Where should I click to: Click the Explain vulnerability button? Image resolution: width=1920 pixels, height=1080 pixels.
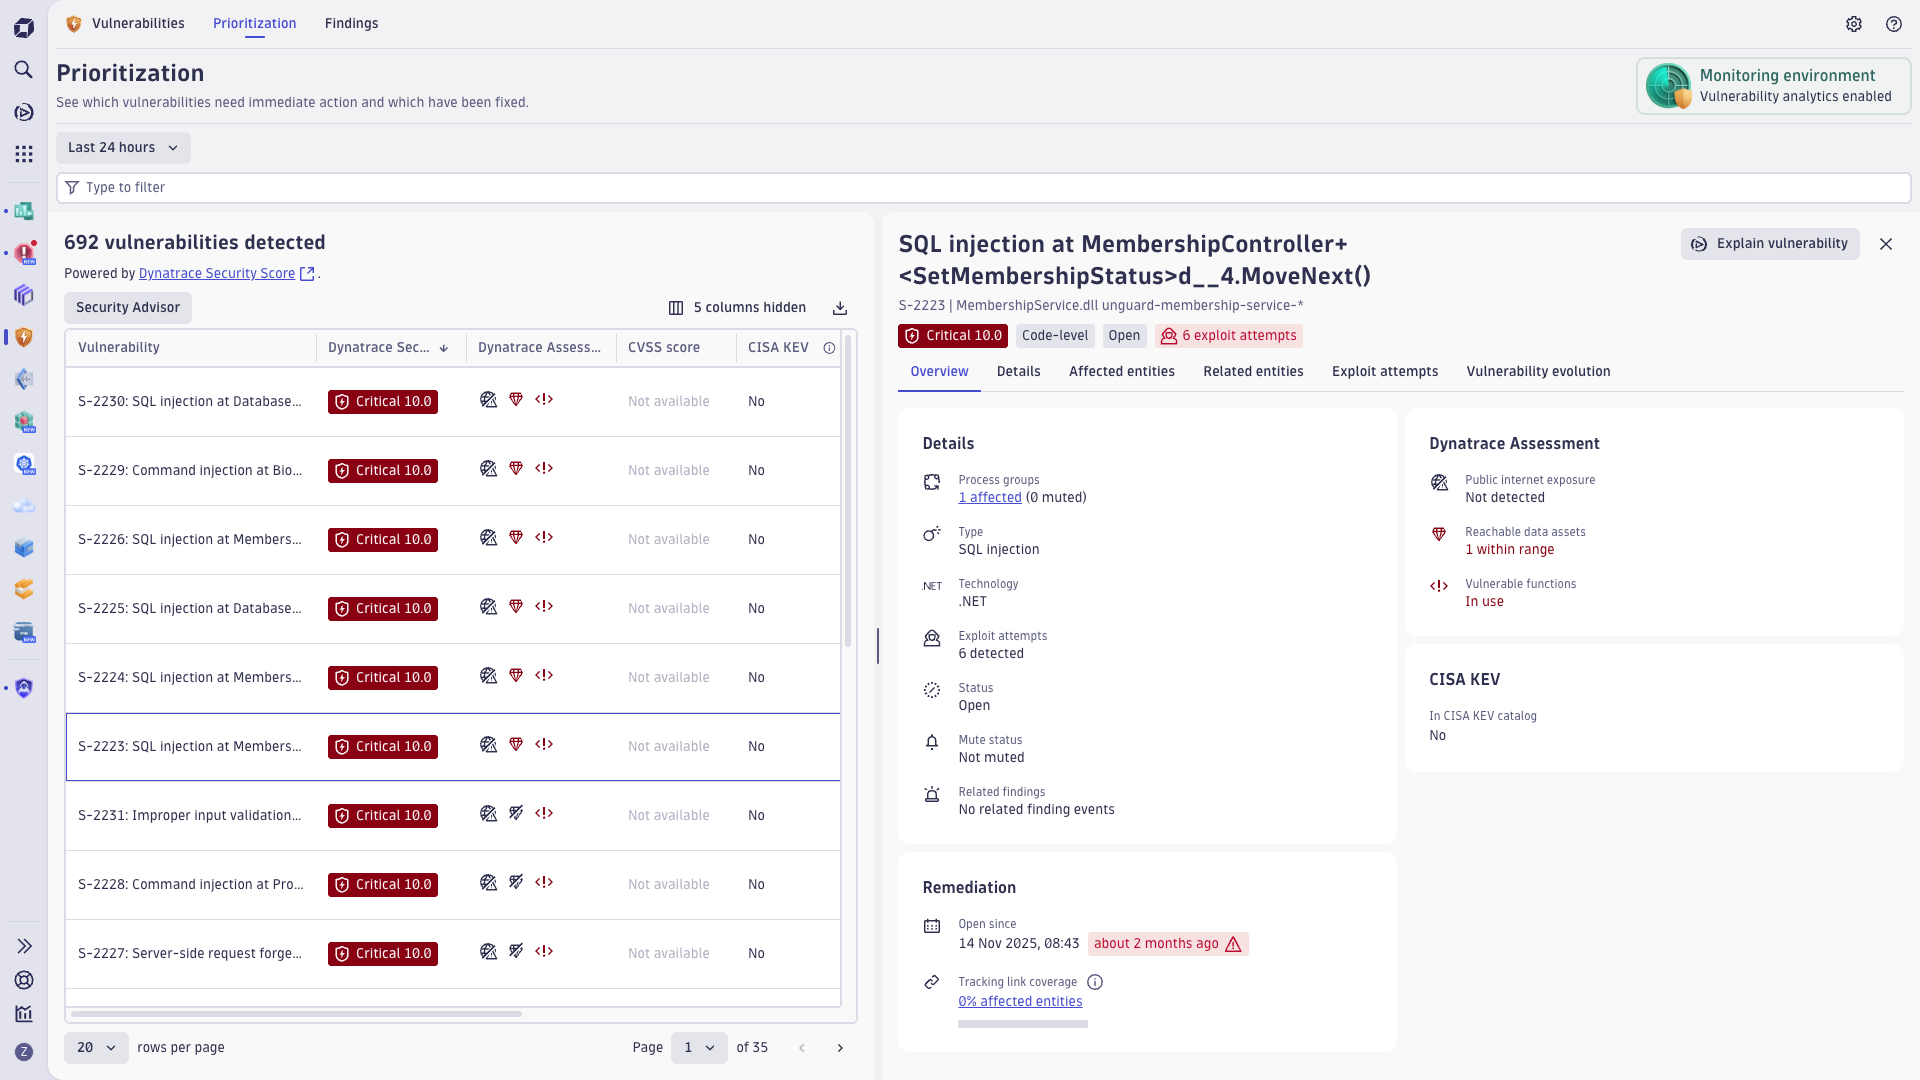click(1769, 244)
